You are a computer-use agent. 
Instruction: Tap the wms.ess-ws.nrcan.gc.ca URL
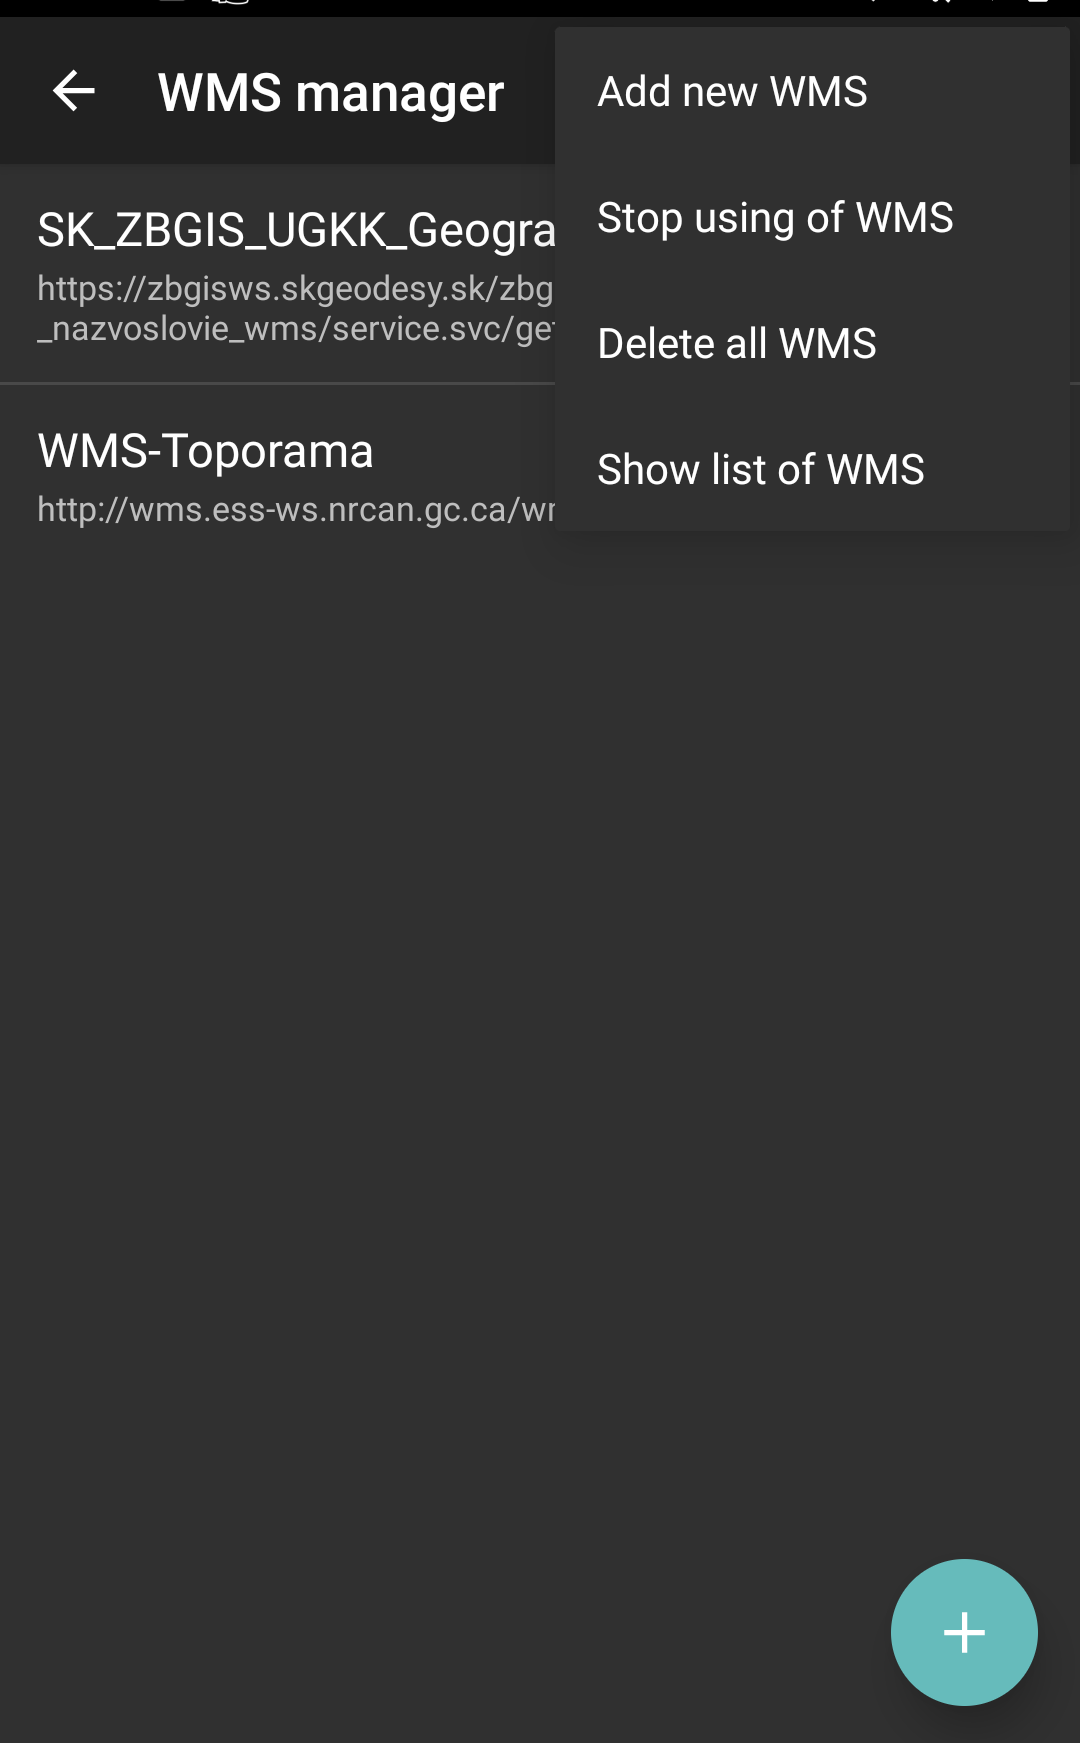[296, 510]
